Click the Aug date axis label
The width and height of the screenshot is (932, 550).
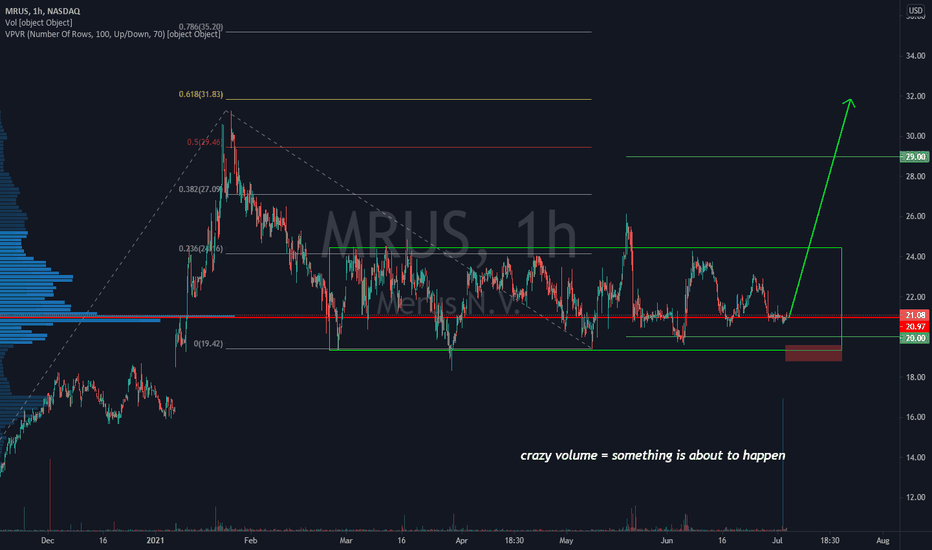click(x=883, y=540)
